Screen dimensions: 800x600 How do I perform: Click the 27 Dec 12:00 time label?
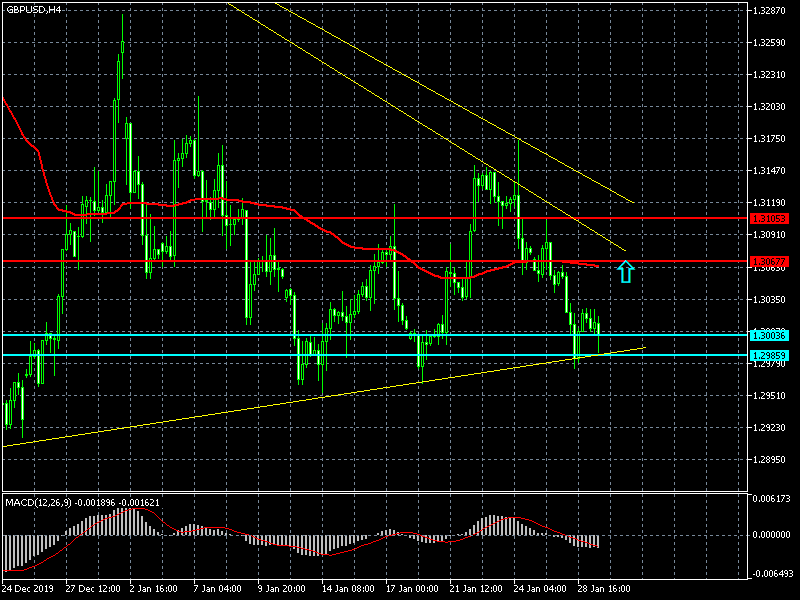coord(93,589)
